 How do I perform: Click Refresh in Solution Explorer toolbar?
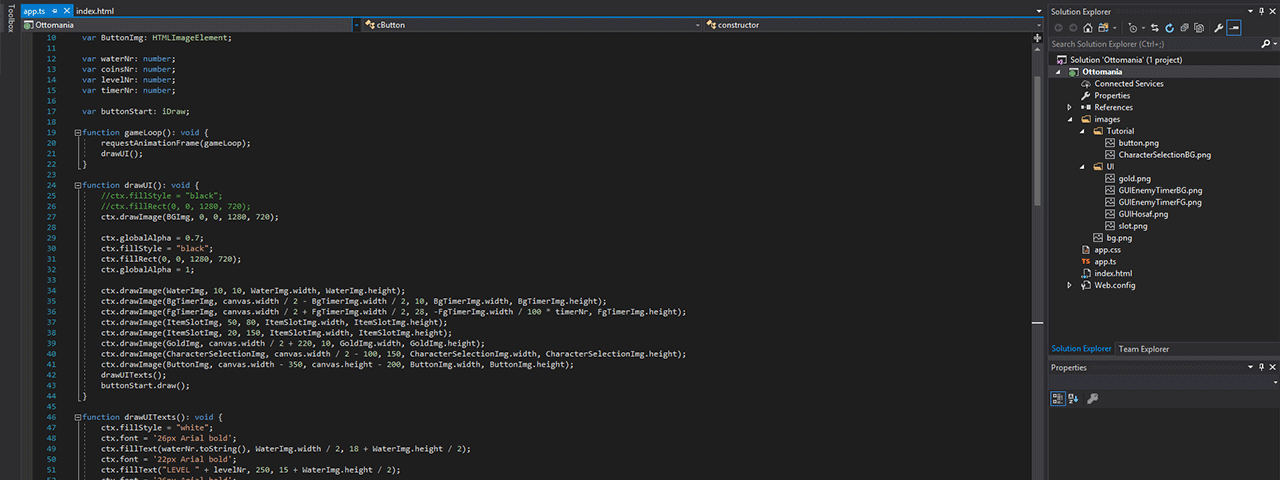1170,28
